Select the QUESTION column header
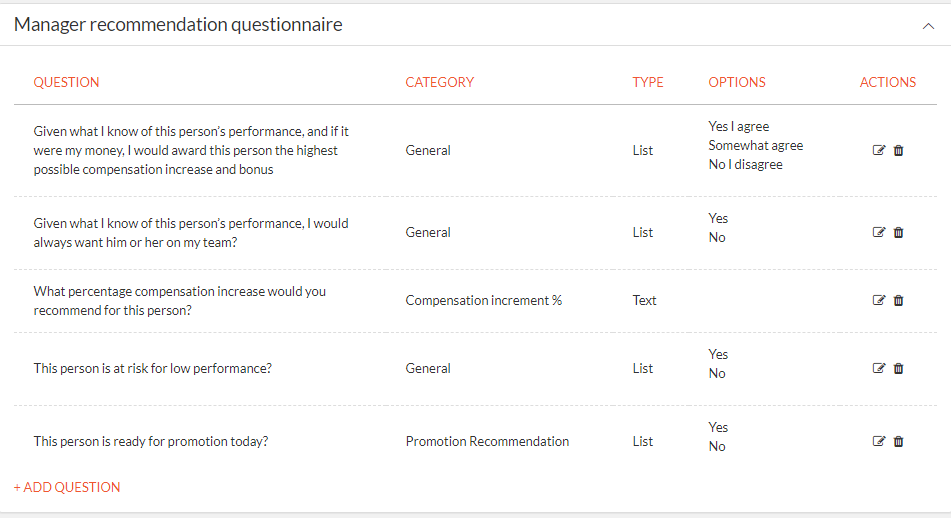 tap(66, 82)
